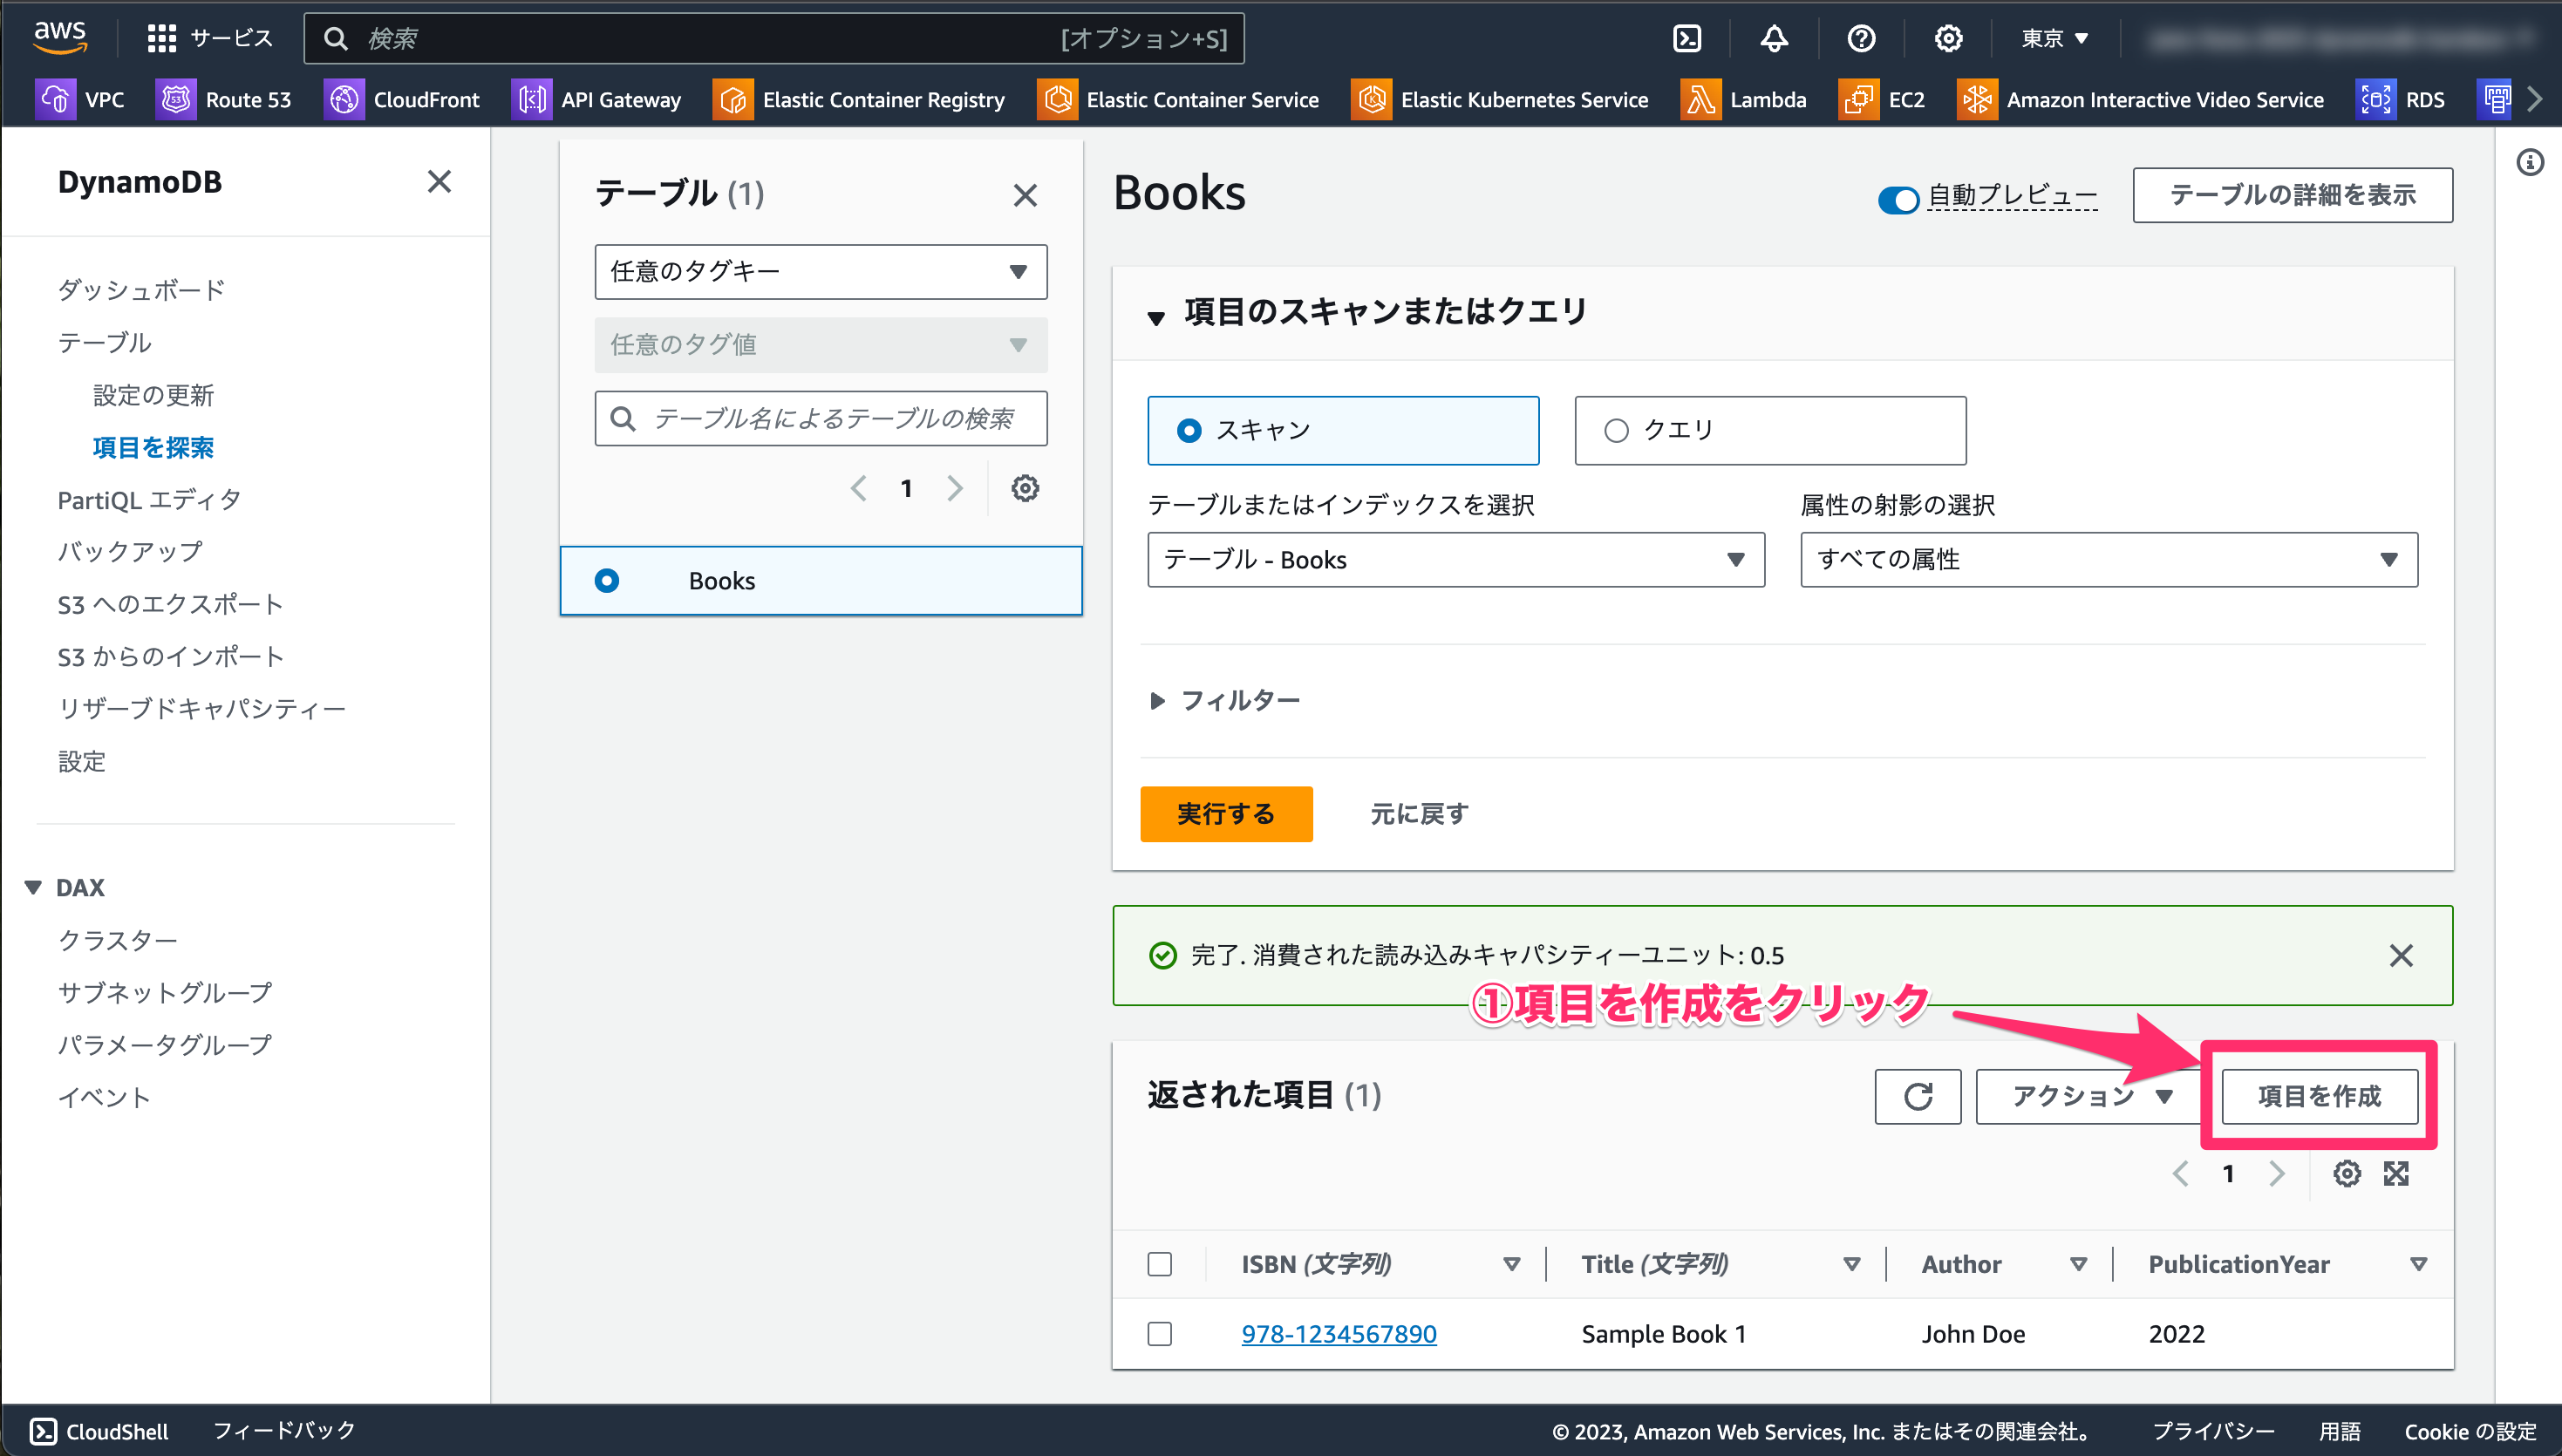
Task: Open the Elastic Kubernetes Service shortcut
Action: pyautogui.click(x=1500, y=99)
